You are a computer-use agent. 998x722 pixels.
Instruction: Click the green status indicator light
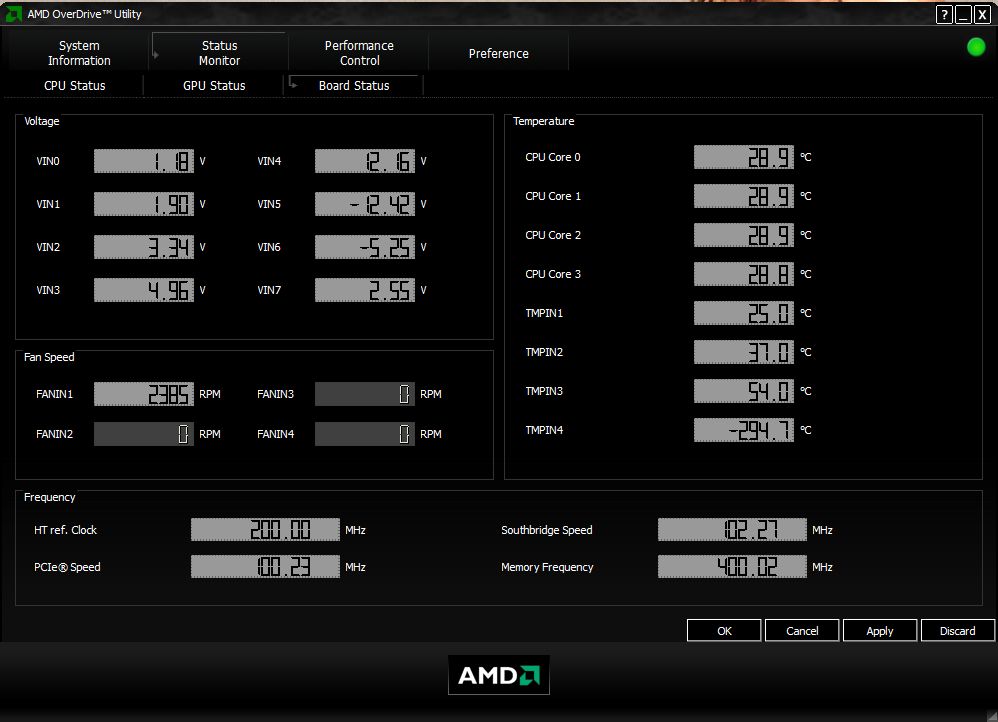point(976,47)
